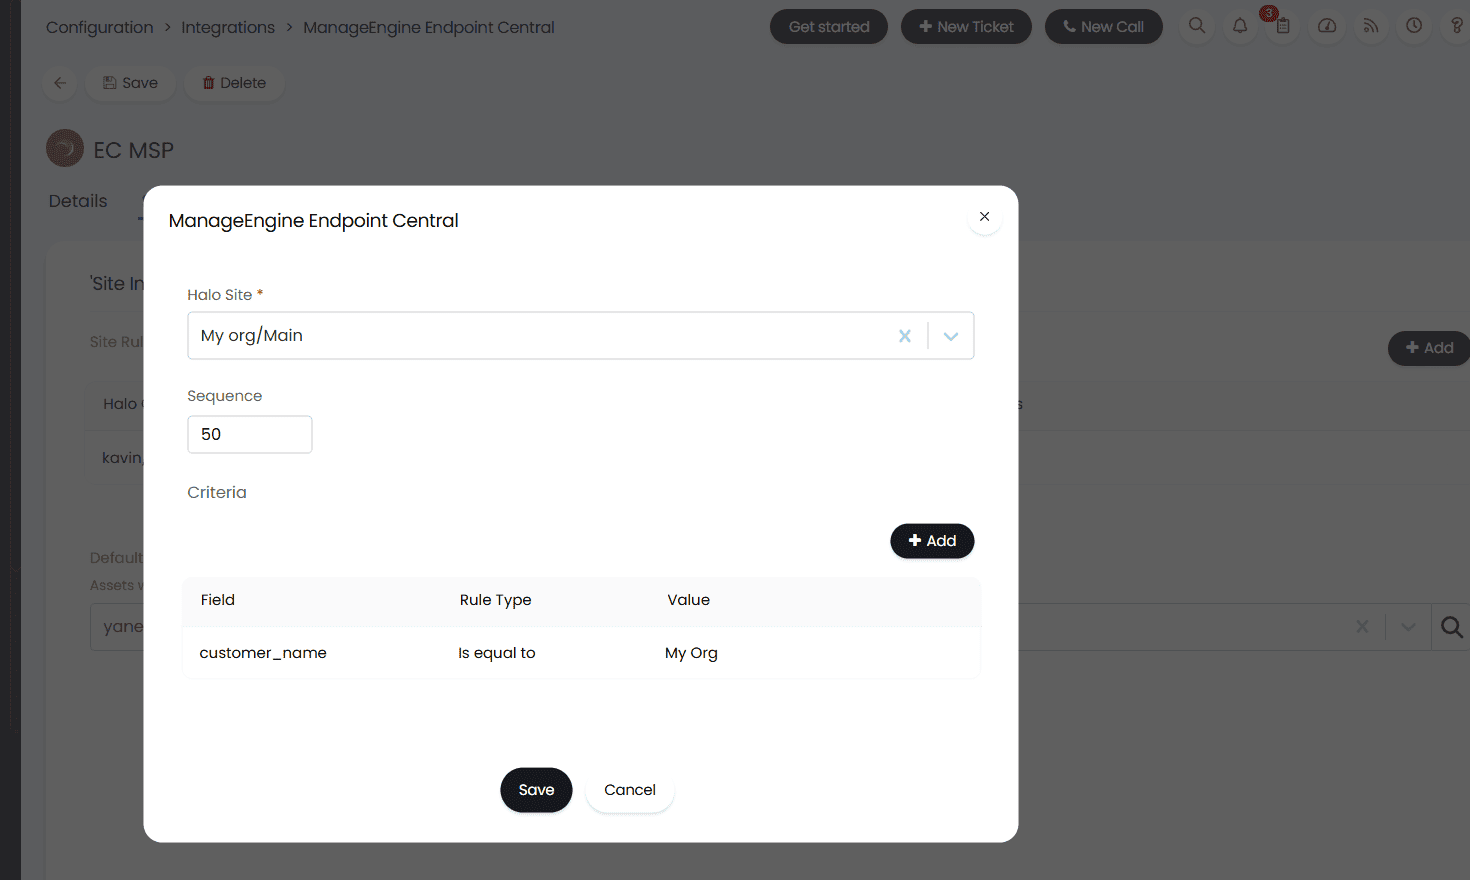1470x880 pixels.
Task: Click the Sequence number field
Action: (250, 434)
